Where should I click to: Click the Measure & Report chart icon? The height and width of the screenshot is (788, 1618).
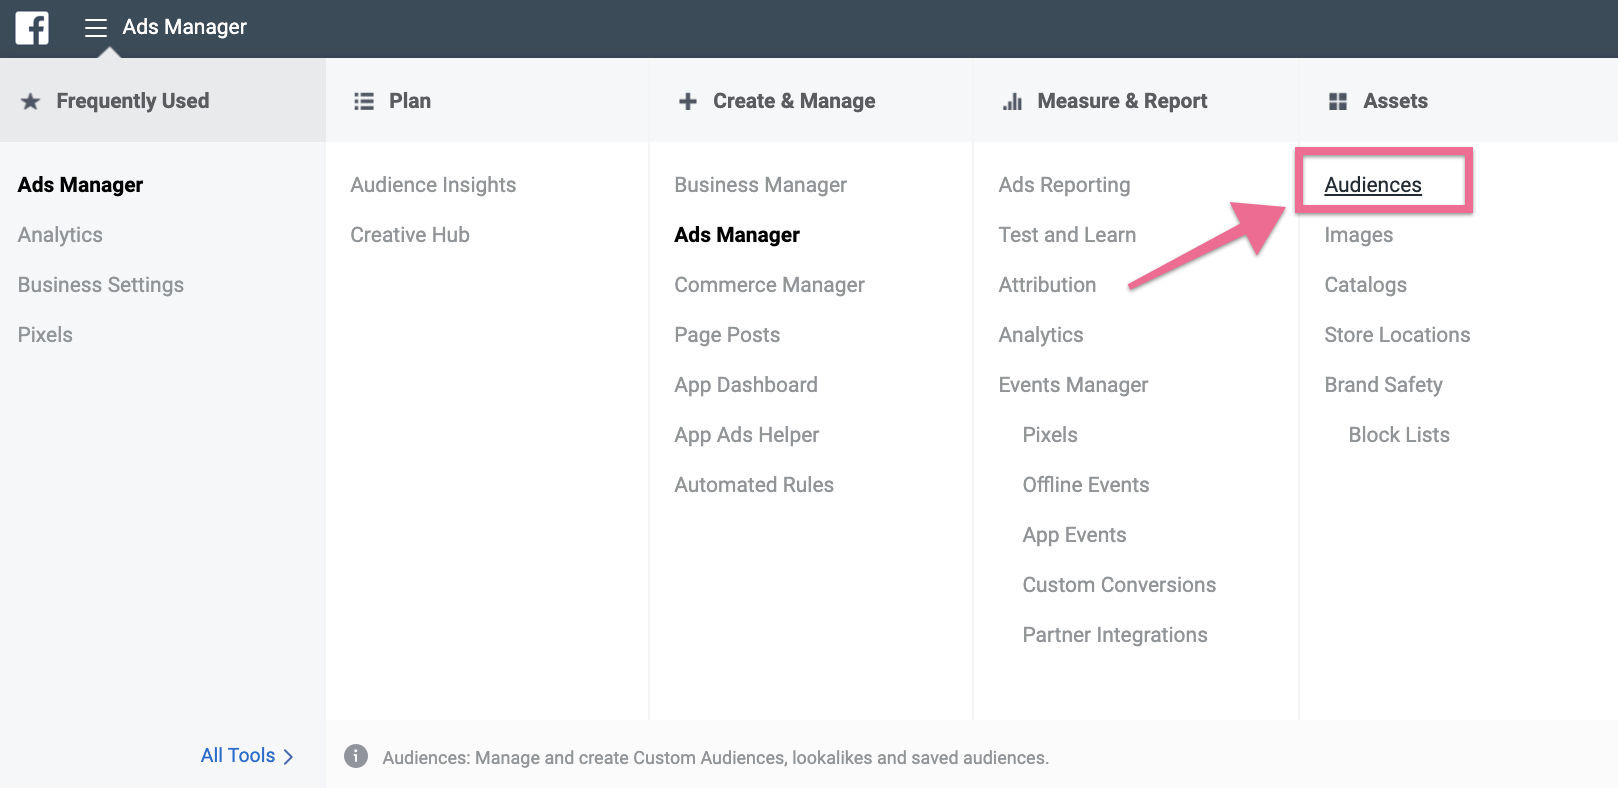tap(1012, 101)
